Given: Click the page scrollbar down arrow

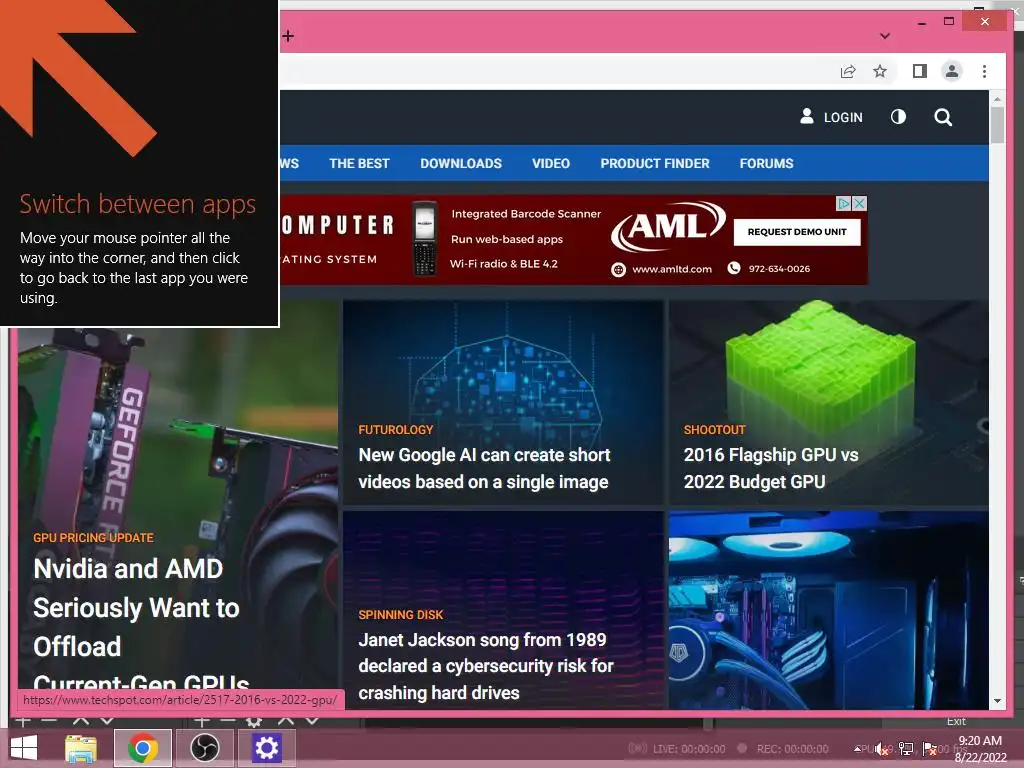Looking at the screenshot, I should pos(997,701).
